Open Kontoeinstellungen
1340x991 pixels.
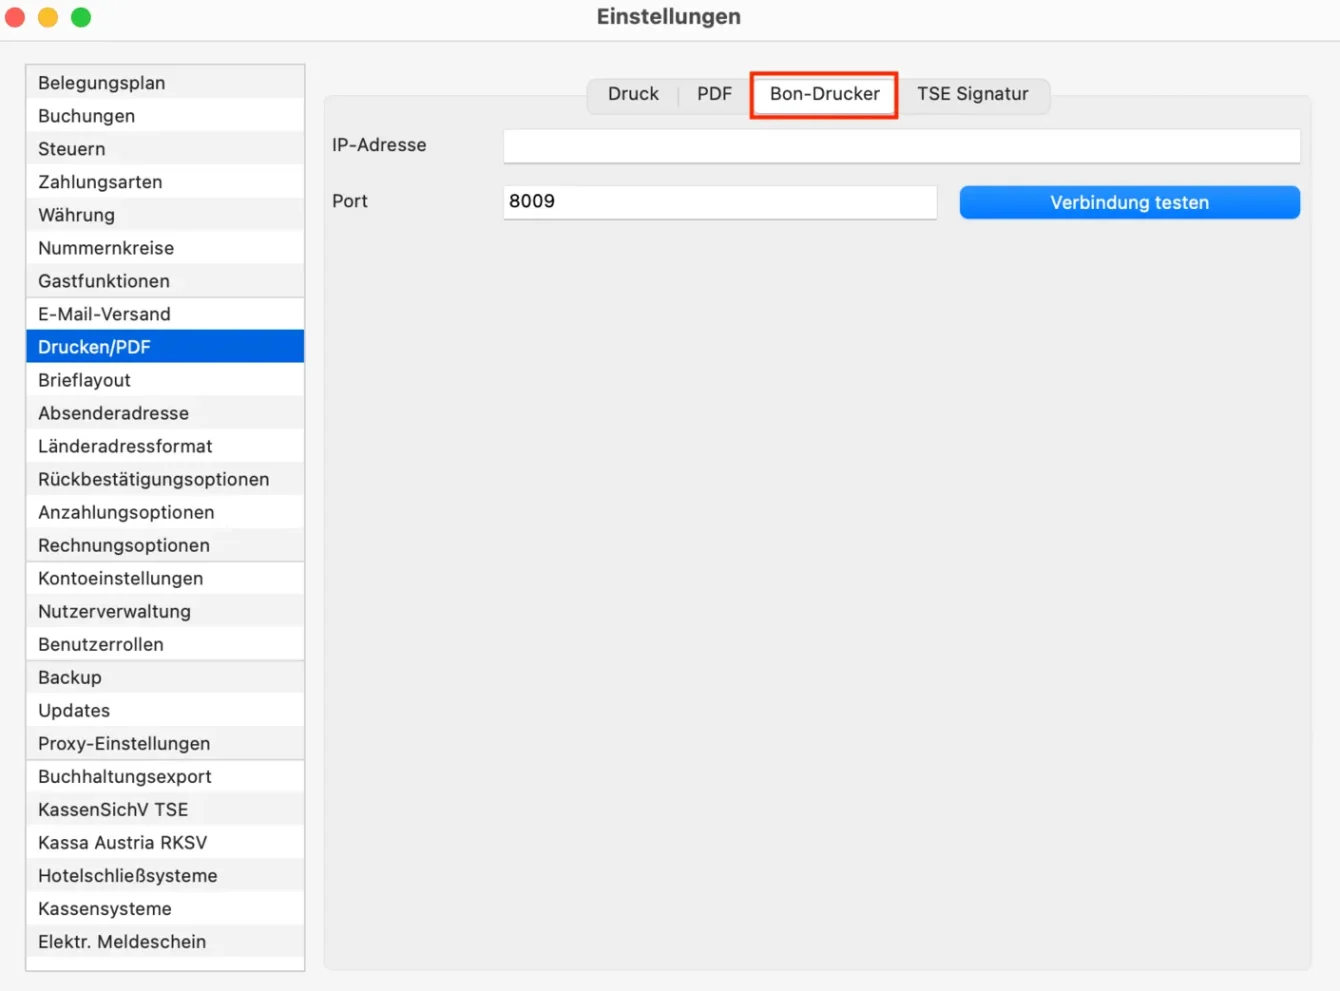pyautogui.click(x=165, y=578)
